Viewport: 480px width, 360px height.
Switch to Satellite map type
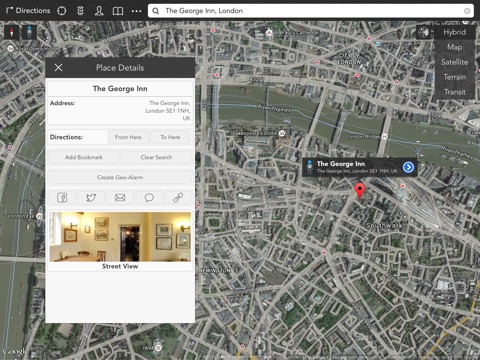coord(454,62)
